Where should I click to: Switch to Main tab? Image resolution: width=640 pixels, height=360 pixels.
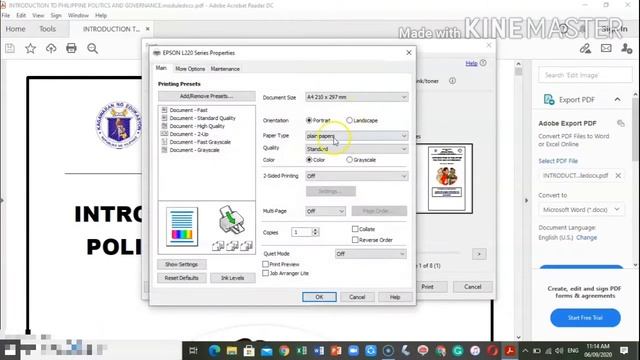pyautogui.click(x=161, y=68)
